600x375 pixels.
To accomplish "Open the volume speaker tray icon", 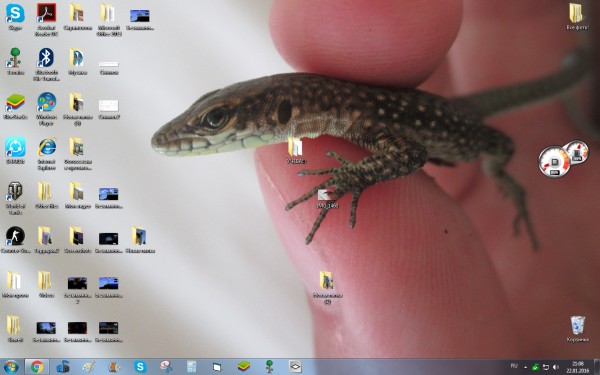I will pos(556,367).
